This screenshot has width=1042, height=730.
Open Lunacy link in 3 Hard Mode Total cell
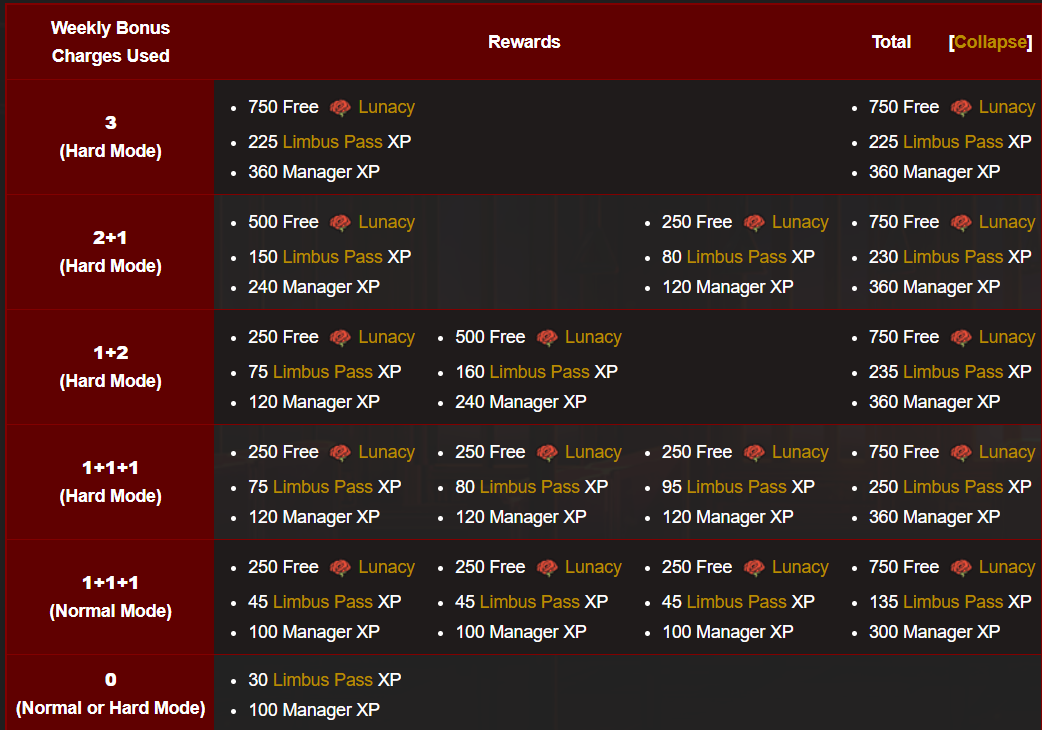click(1007, 107)
